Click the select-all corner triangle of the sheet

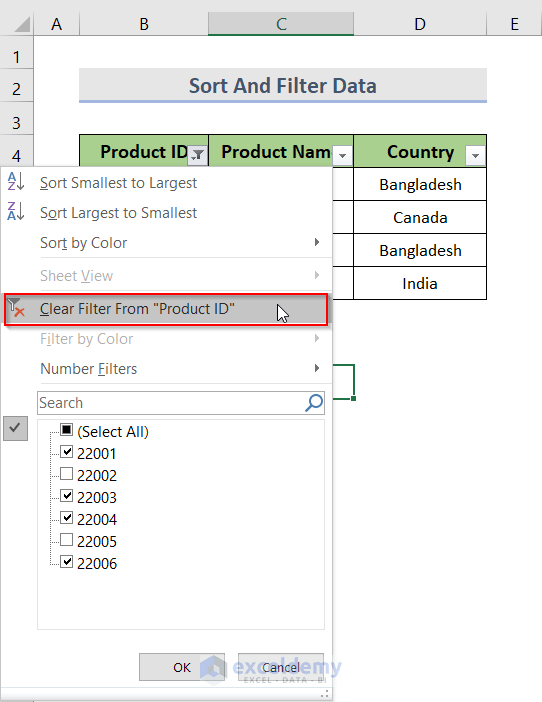[x=21, y=24]
